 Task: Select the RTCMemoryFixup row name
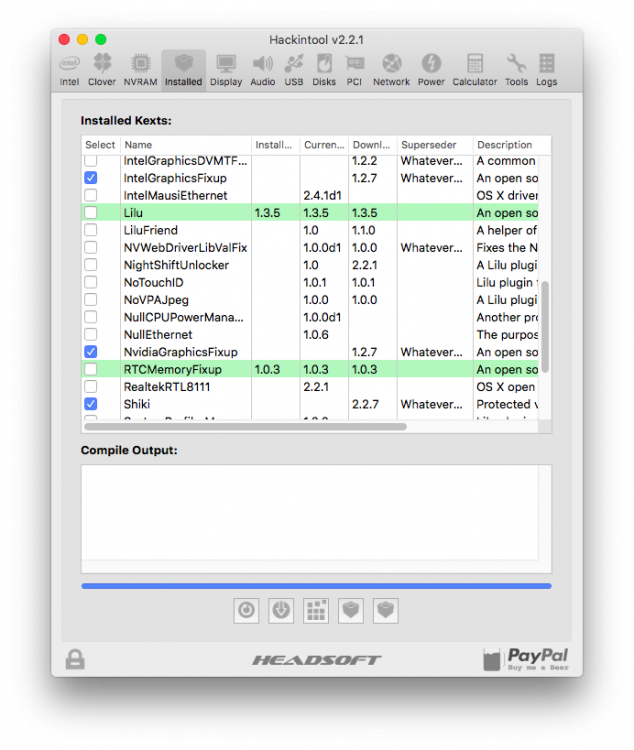click(173, 369)
